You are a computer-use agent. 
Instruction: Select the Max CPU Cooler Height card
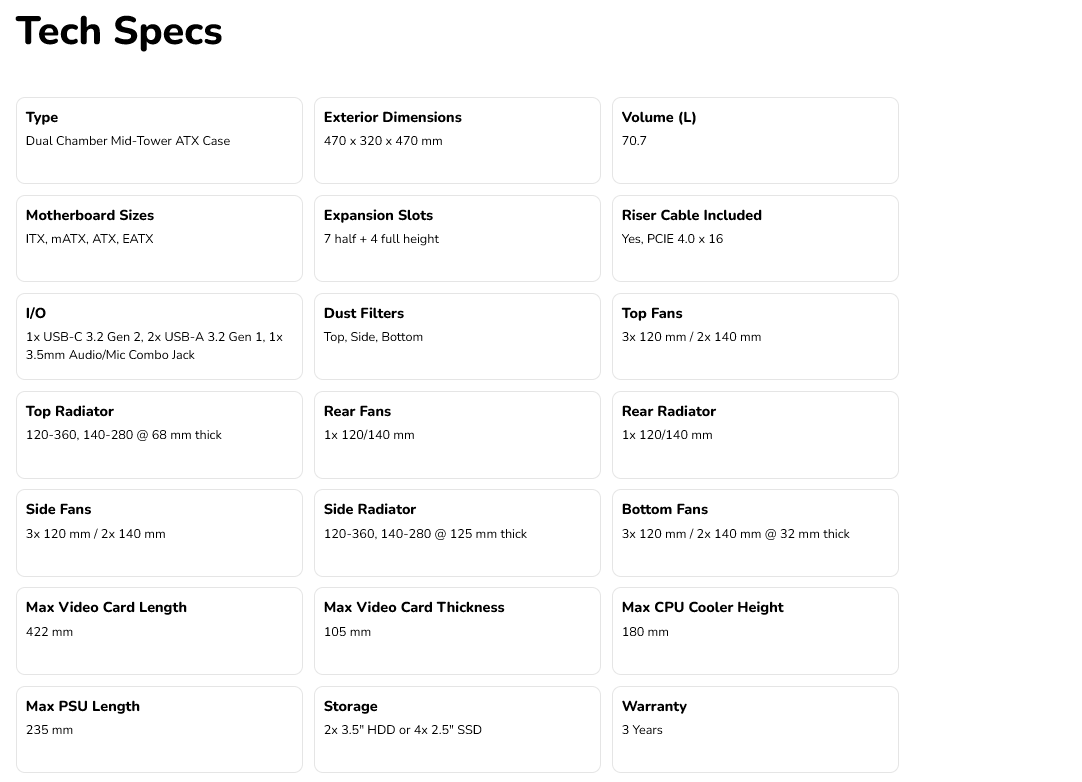[756, 631]
